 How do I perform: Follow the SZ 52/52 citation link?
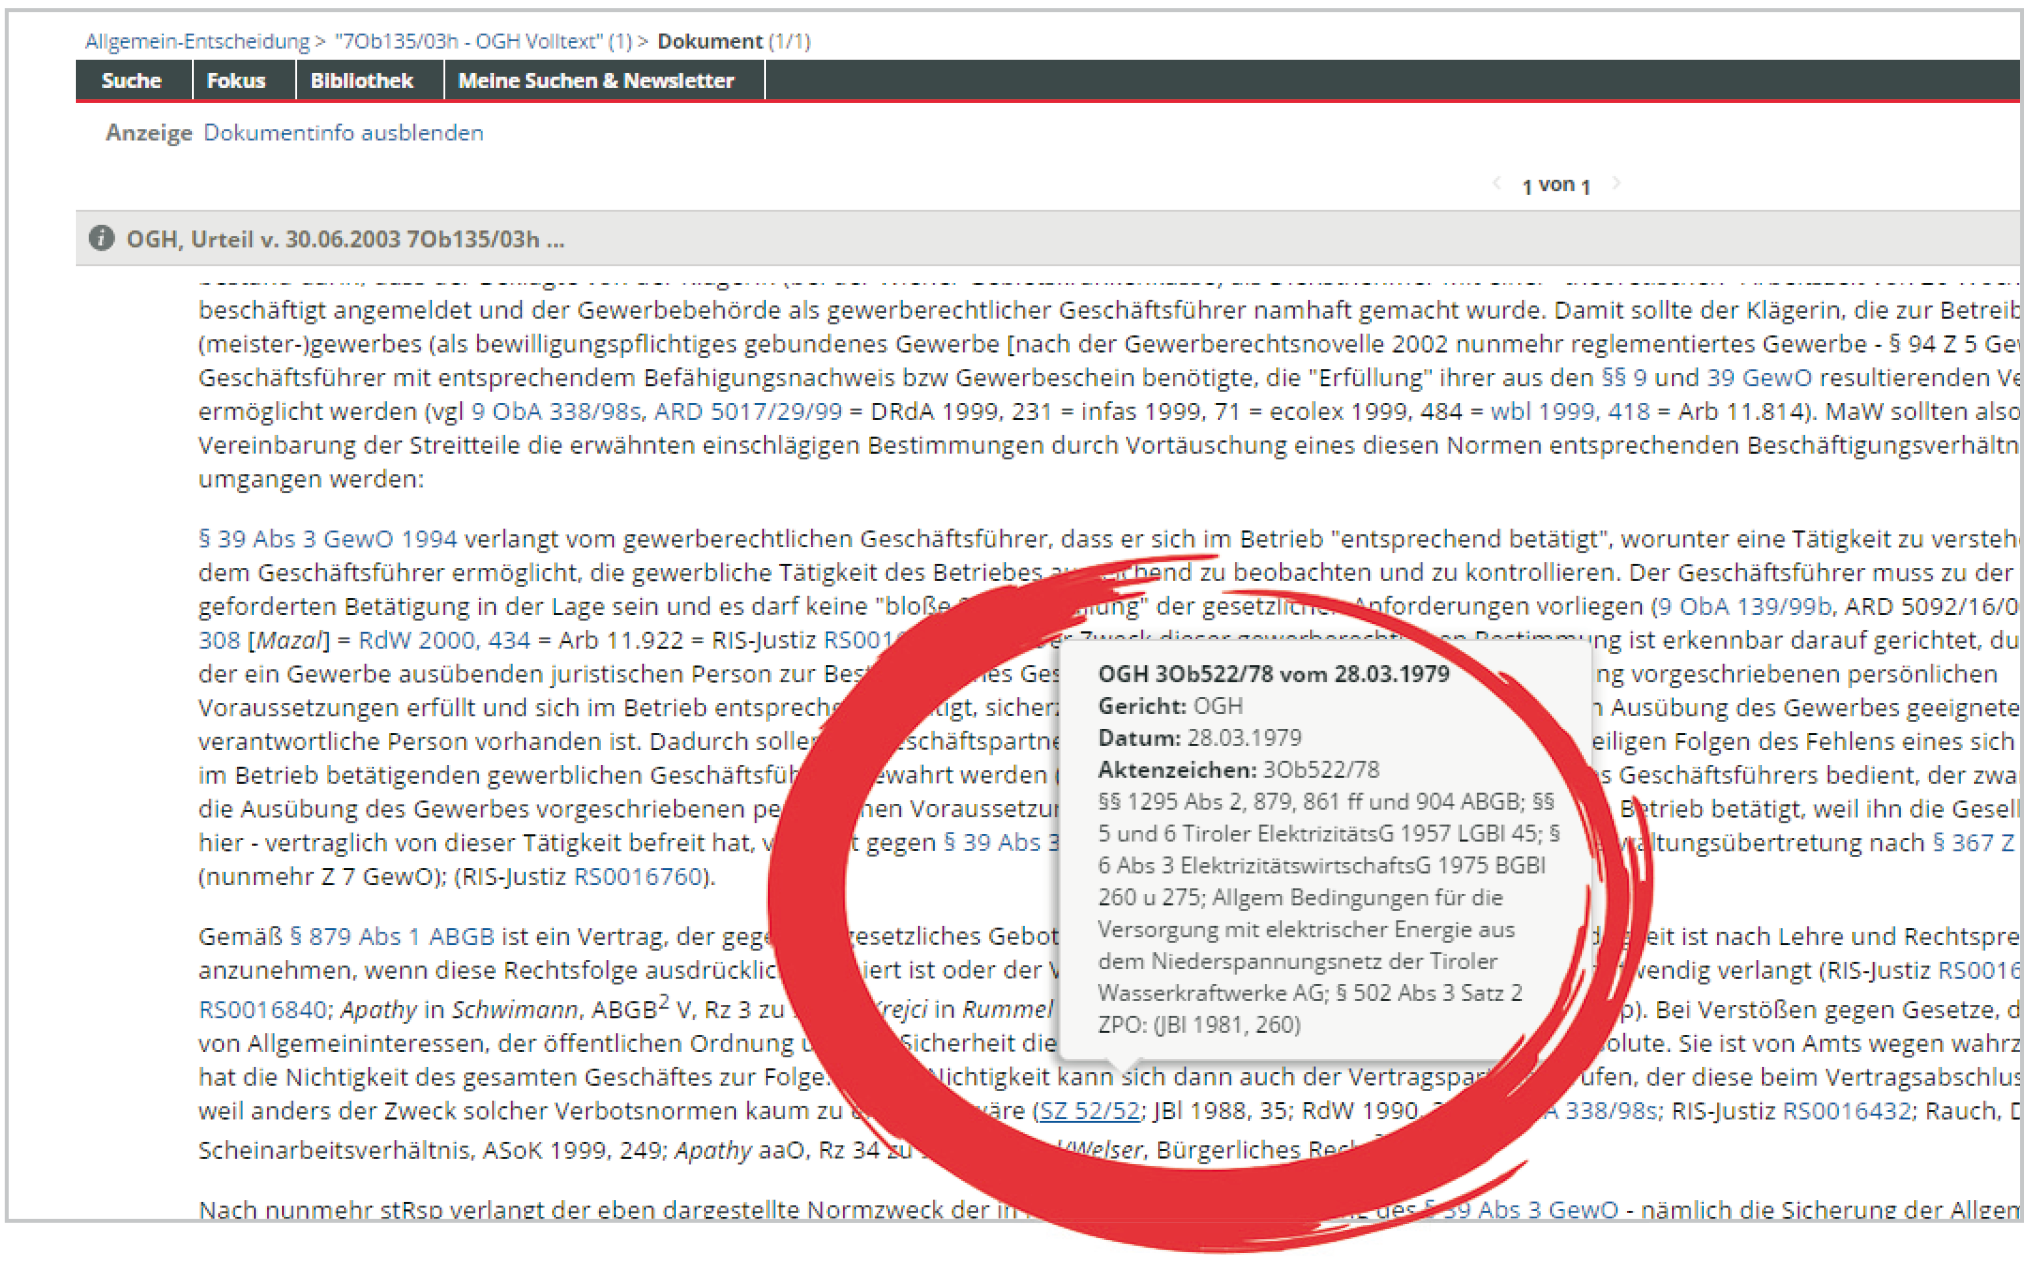coord(1089,1110)
